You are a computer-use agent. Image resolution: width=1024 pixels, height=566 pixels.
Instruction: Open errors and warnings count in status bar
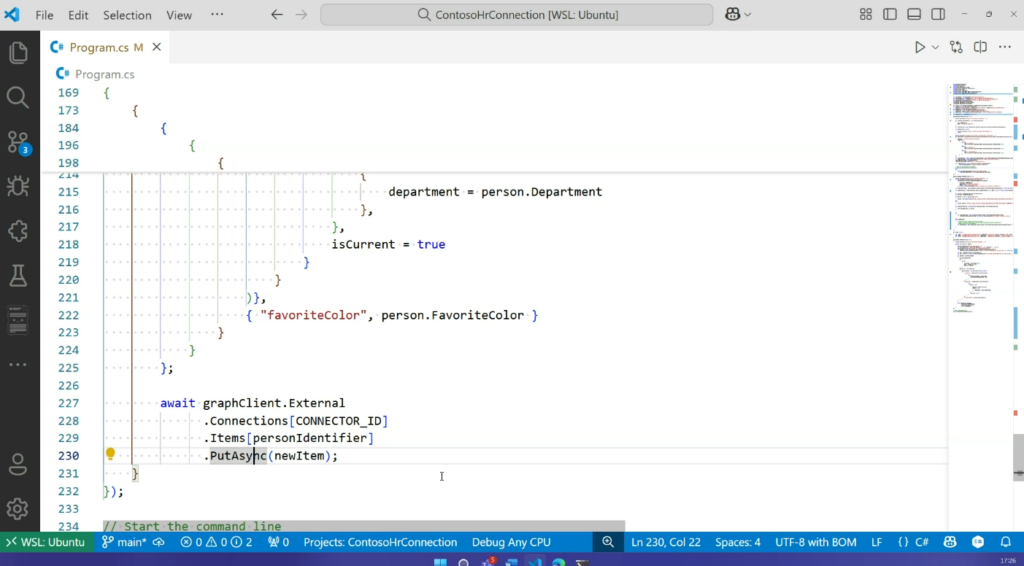216,542
